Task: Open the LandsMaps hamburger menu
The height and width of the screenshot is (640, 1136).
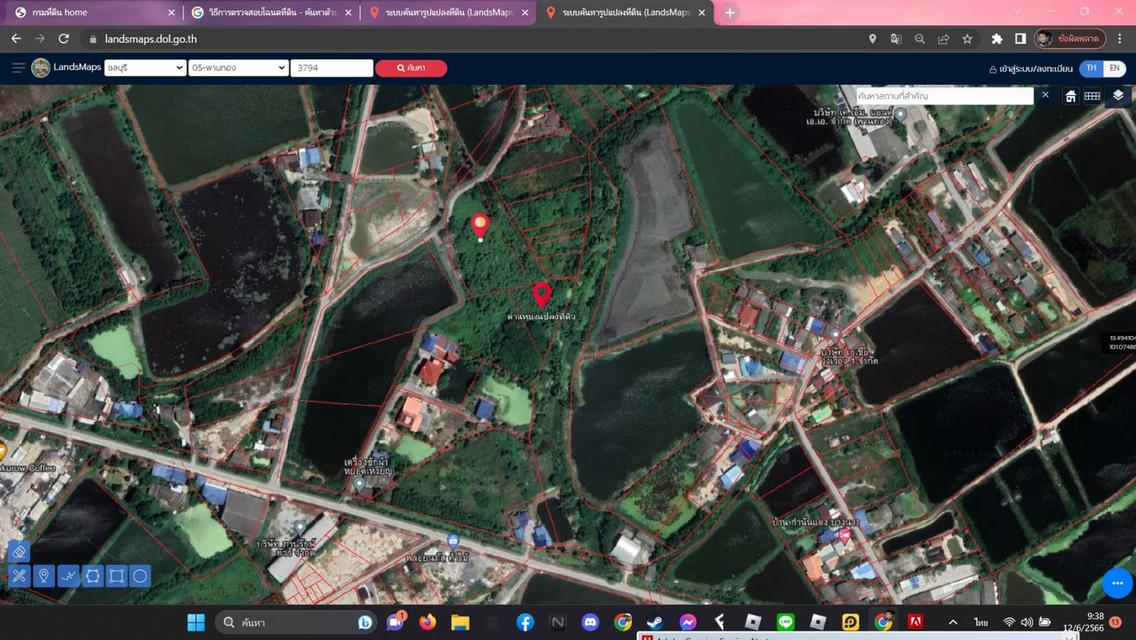Action: pyautogui.click(x=18, y=68)
